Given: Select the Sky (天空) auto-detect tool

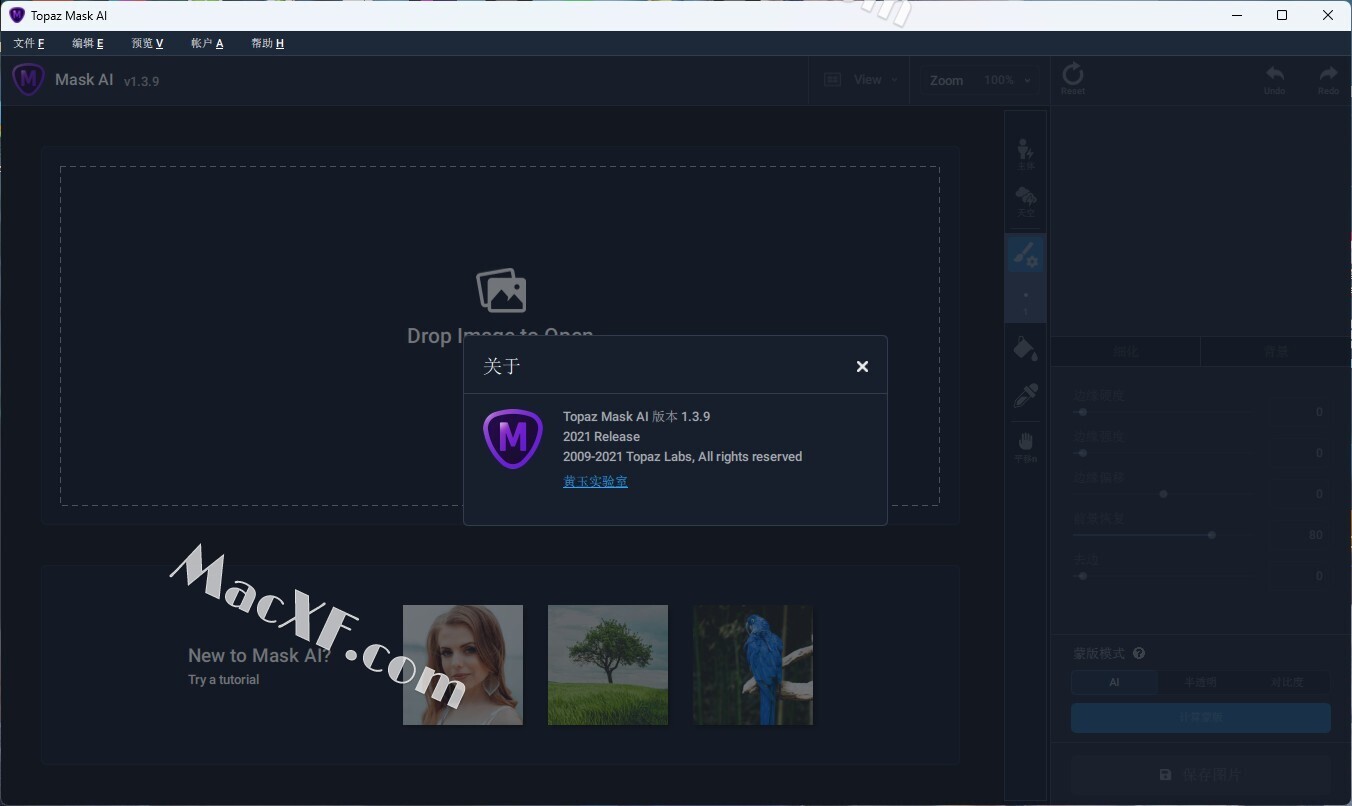Looking at the screenshot, I should point(1025,200).
